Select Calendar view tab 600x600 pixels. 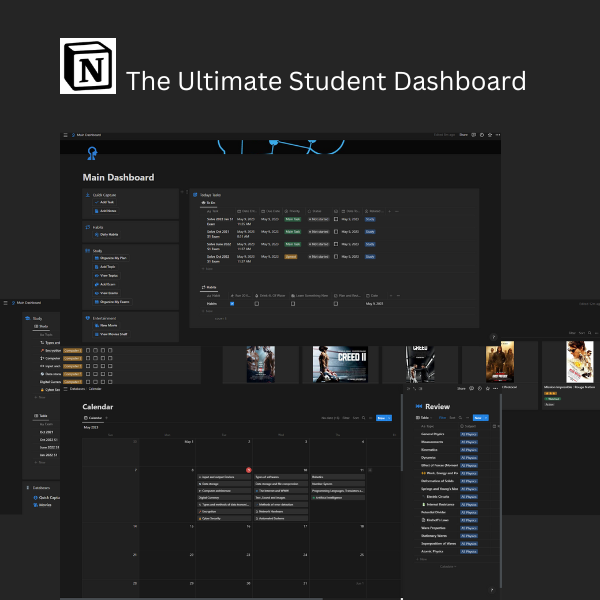pyautogui.click(x=93, y=418)
